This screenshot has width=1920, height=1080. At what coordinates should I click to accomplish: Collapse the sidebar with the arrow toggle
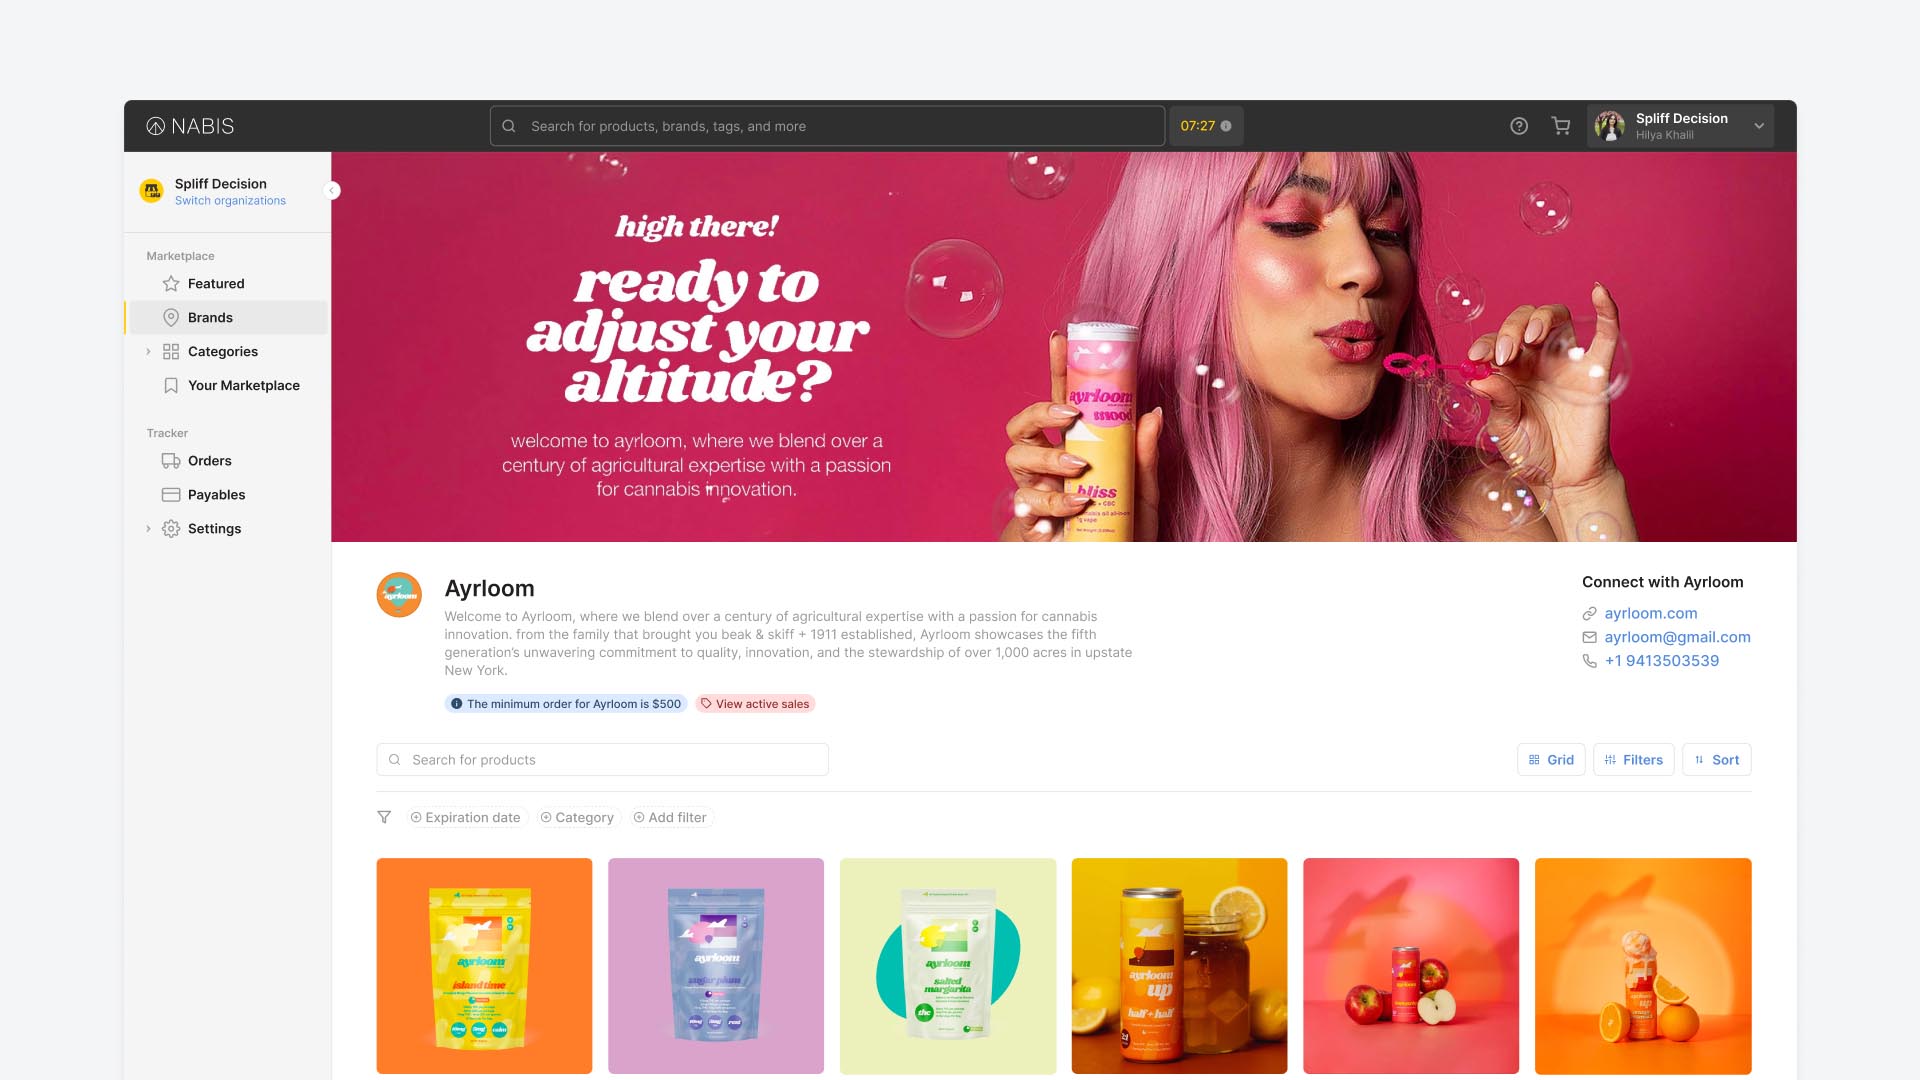tap(332, 191)
